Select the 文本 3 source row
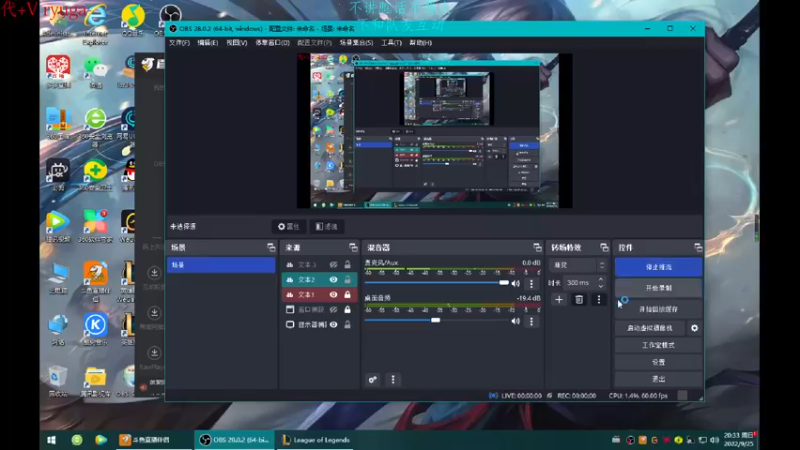The image size is (800, 450). [319, 265]
